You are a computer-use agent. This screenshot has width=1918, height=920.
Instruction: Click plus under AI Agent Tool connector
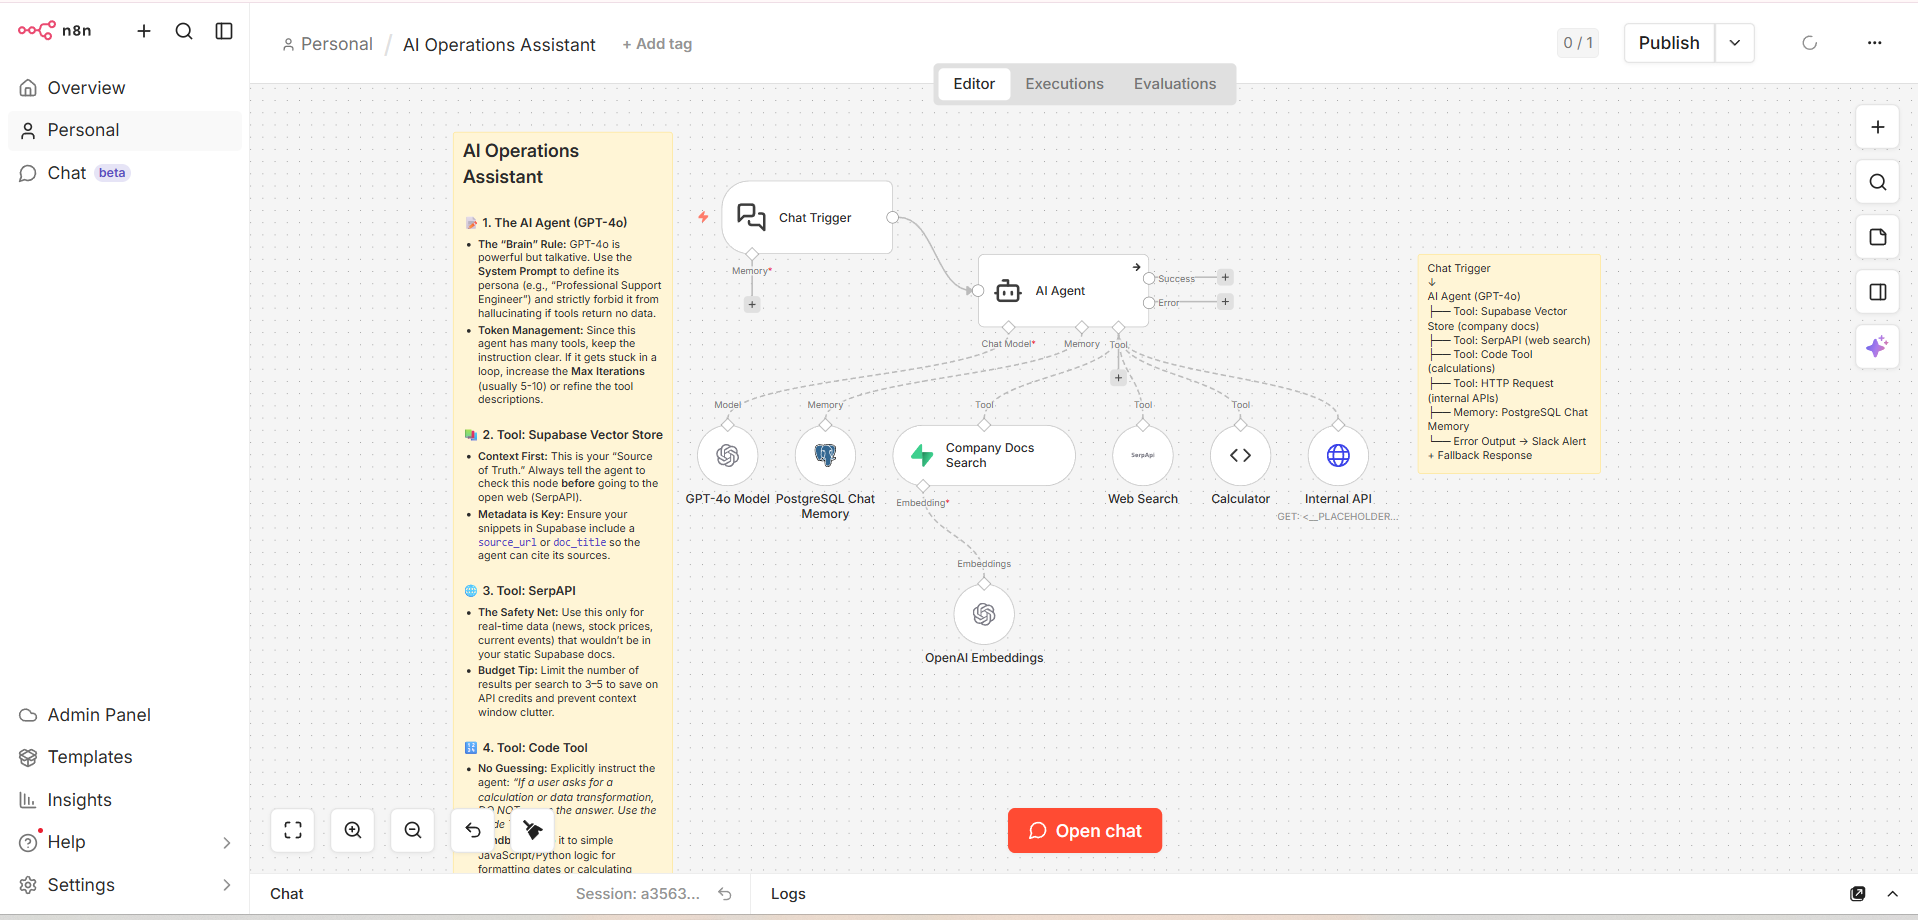coord(1118,377)
